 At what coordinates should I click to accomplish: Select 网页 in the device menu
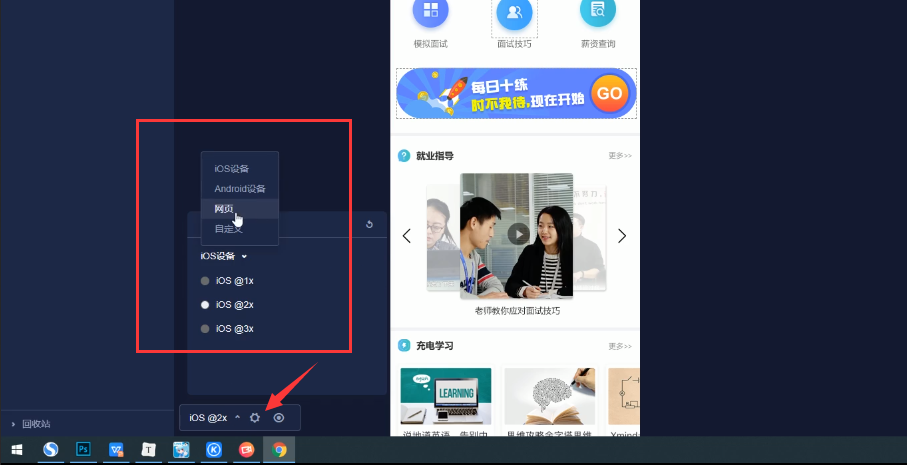coord(239,209)
